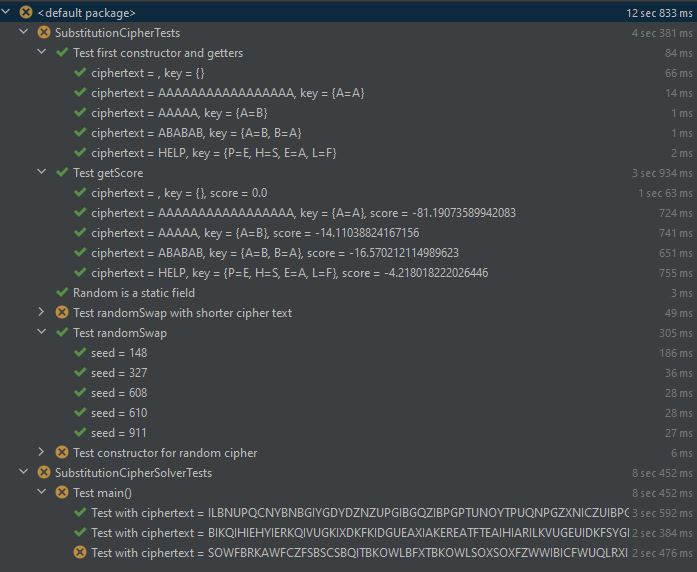Screen dimensions: 697x572
Task: Click passed icon for Random is a static field
Action: (62, 292)
